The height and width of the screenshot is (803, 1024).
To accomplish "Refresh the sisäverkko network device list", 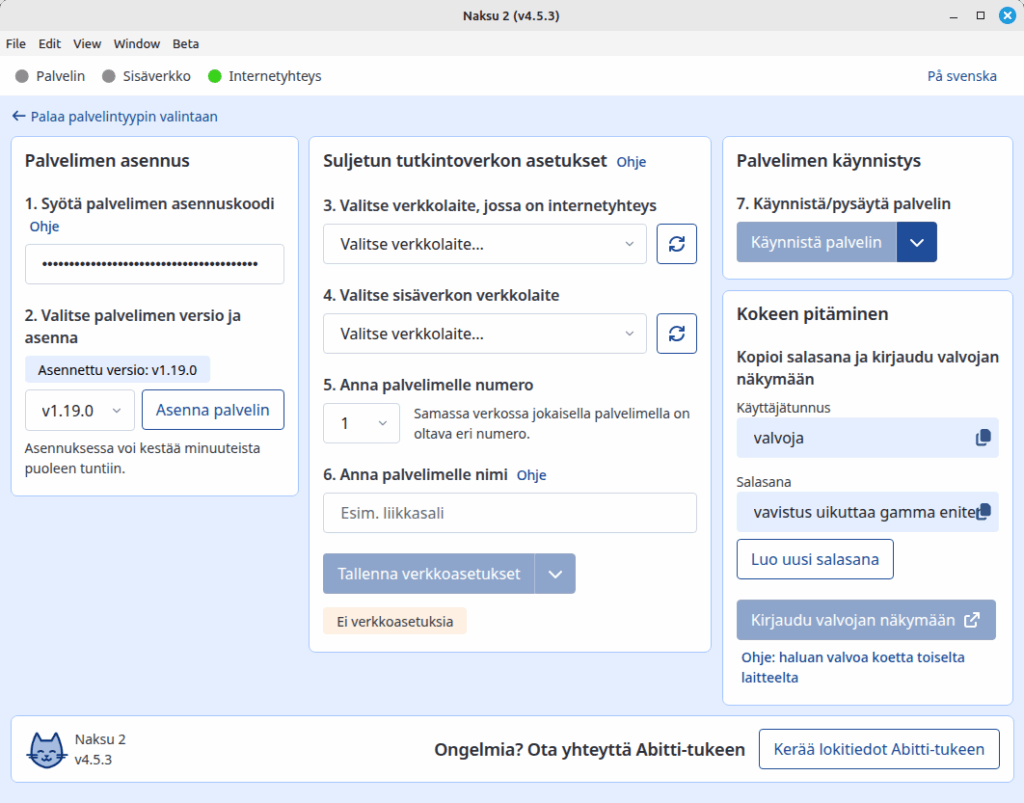I will [676, 333].
